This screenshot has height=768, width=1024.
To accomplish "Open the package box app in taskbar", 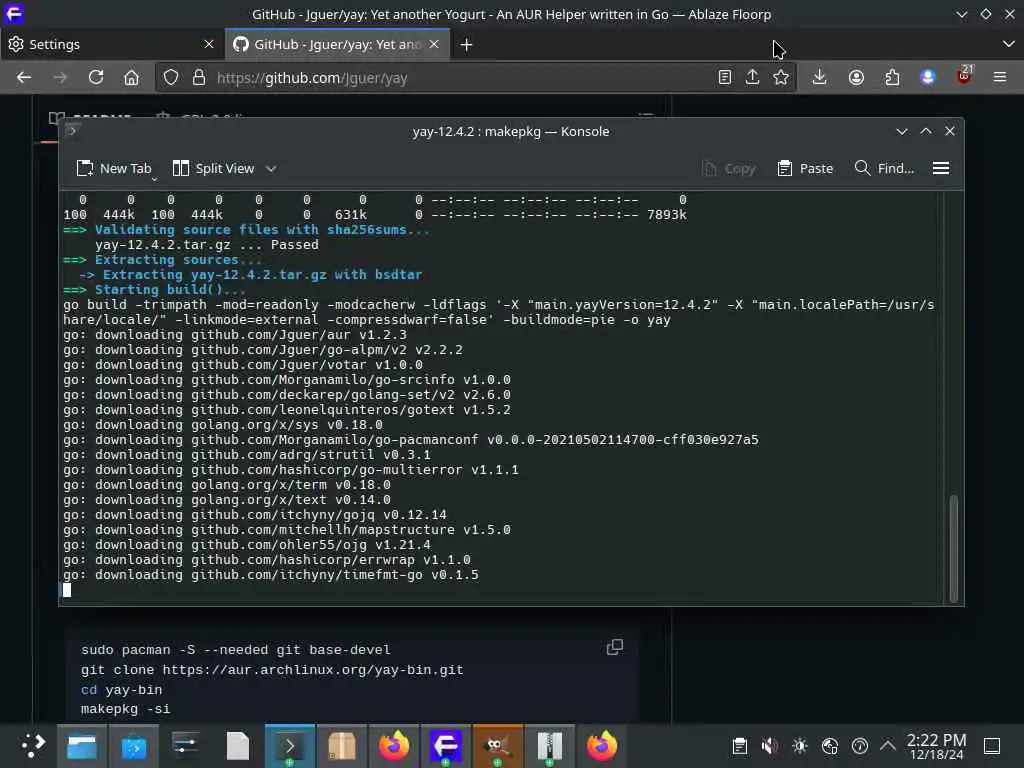I will (x=342, y=746).
